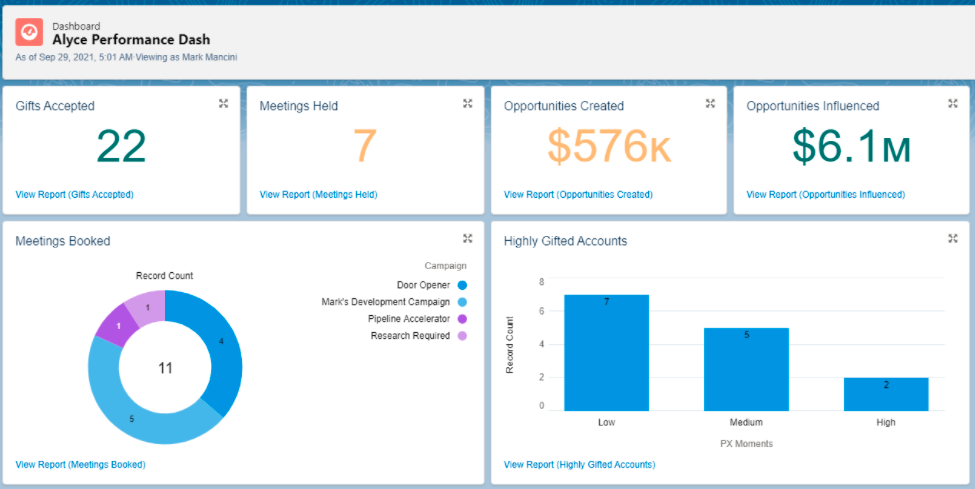Click the $576K Opportunities Created value

(x=609, y=147)
